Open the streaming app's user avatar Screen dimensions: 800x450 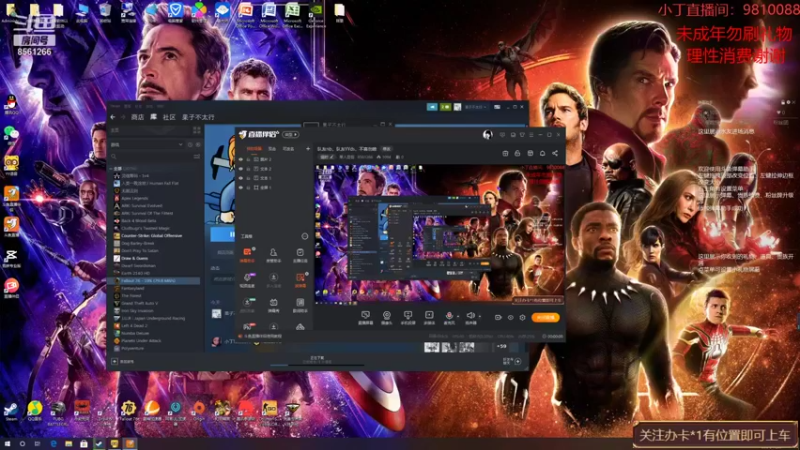coord(487,135)
